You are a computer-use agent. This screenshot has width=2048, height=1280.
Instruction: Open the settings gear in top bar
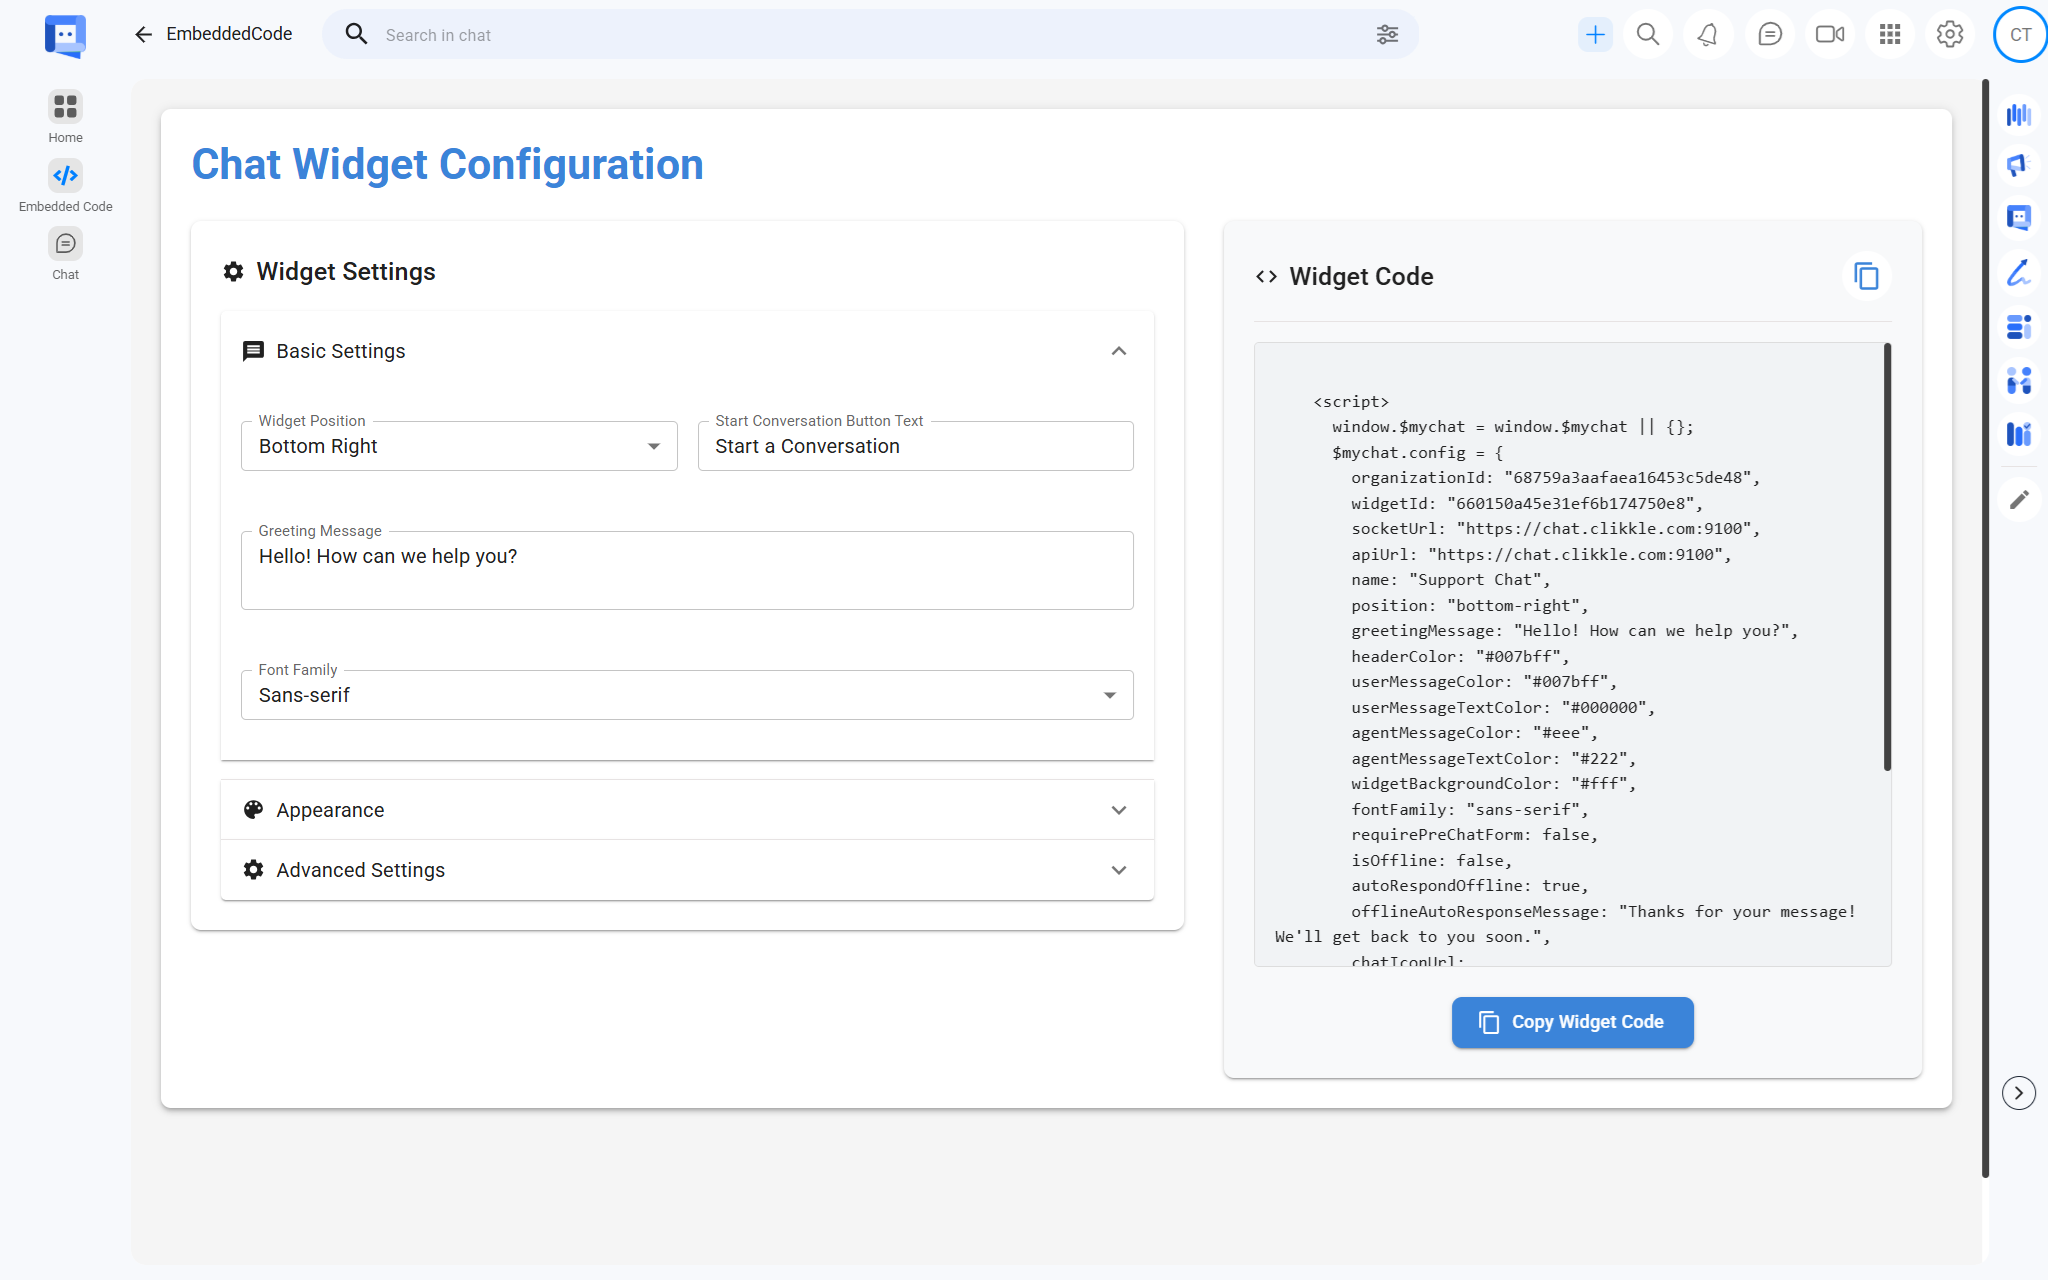click(1949, 35)
